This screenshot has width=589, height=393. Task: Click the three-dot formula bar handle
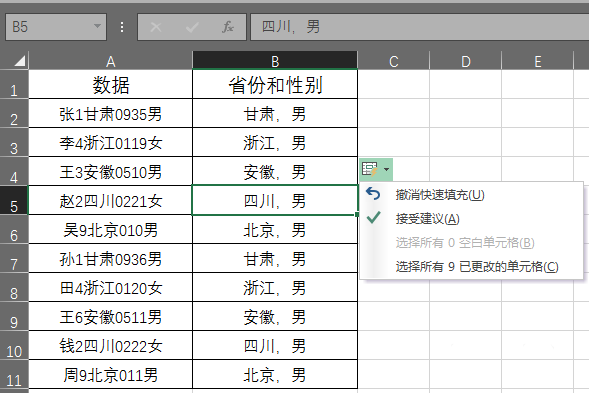pos(122,27)
